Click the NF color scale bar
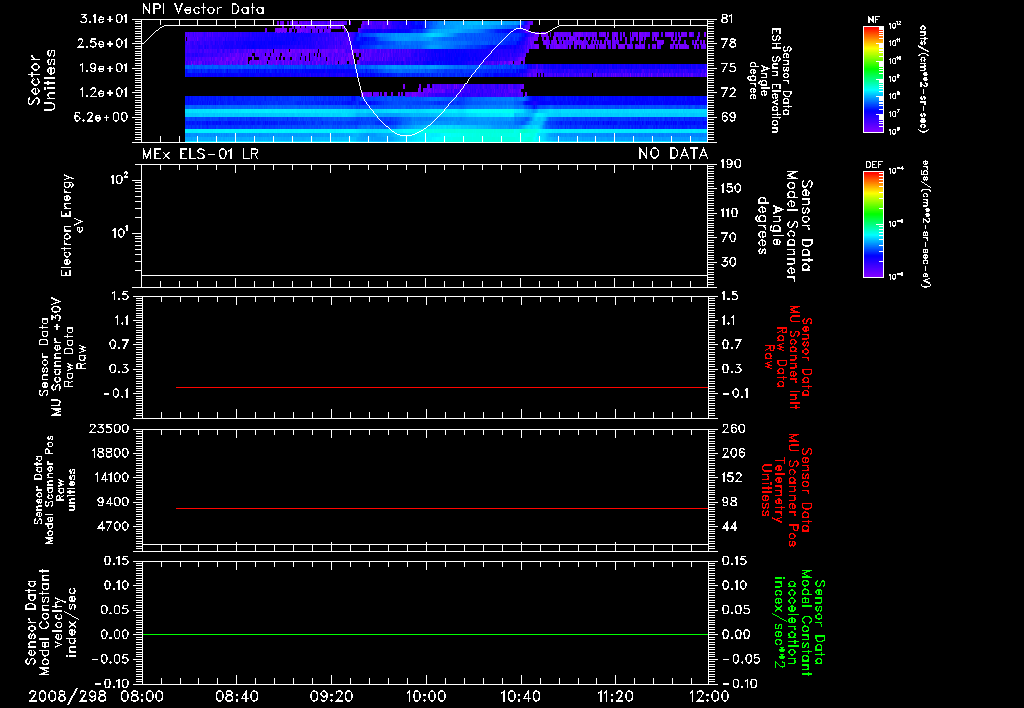 click(874, 78)
